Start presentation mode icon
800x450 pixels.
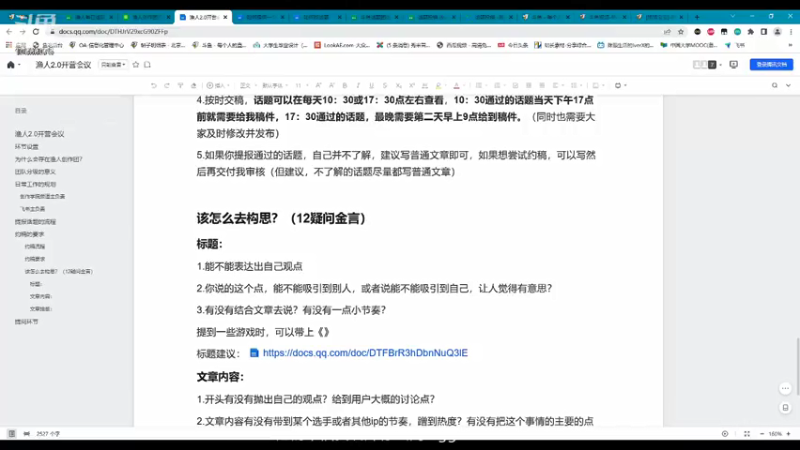pos(734,65)
